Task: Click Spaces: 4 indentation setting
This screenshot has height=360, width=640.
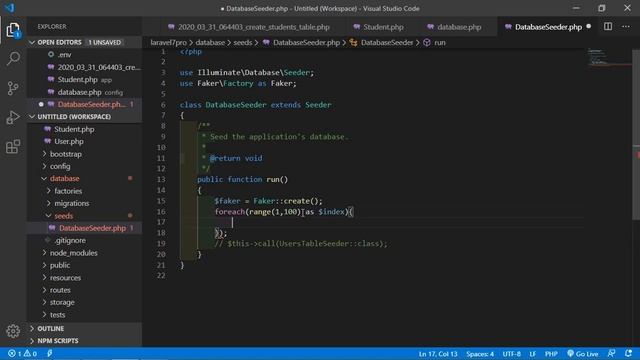Action: [x=480, y=354]
